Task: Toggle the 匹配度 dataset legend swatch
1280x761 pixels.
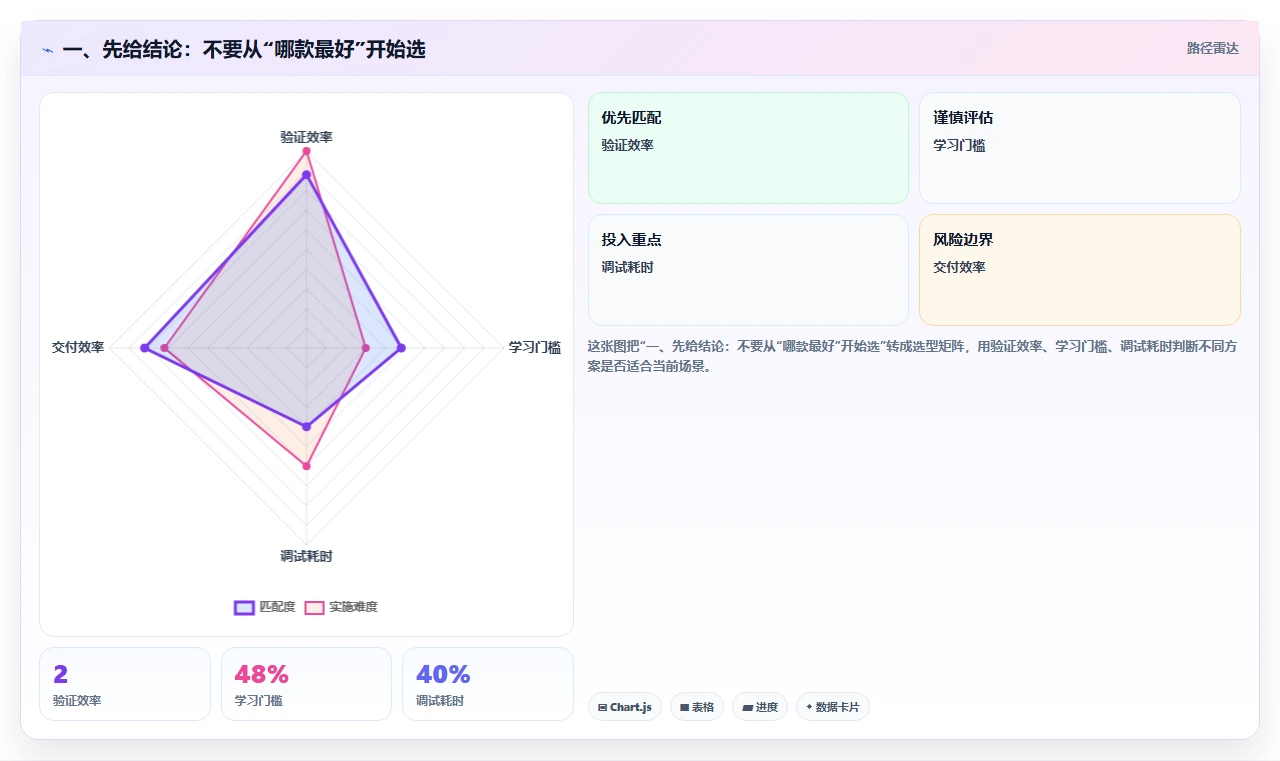Action: tap(244, 607)
